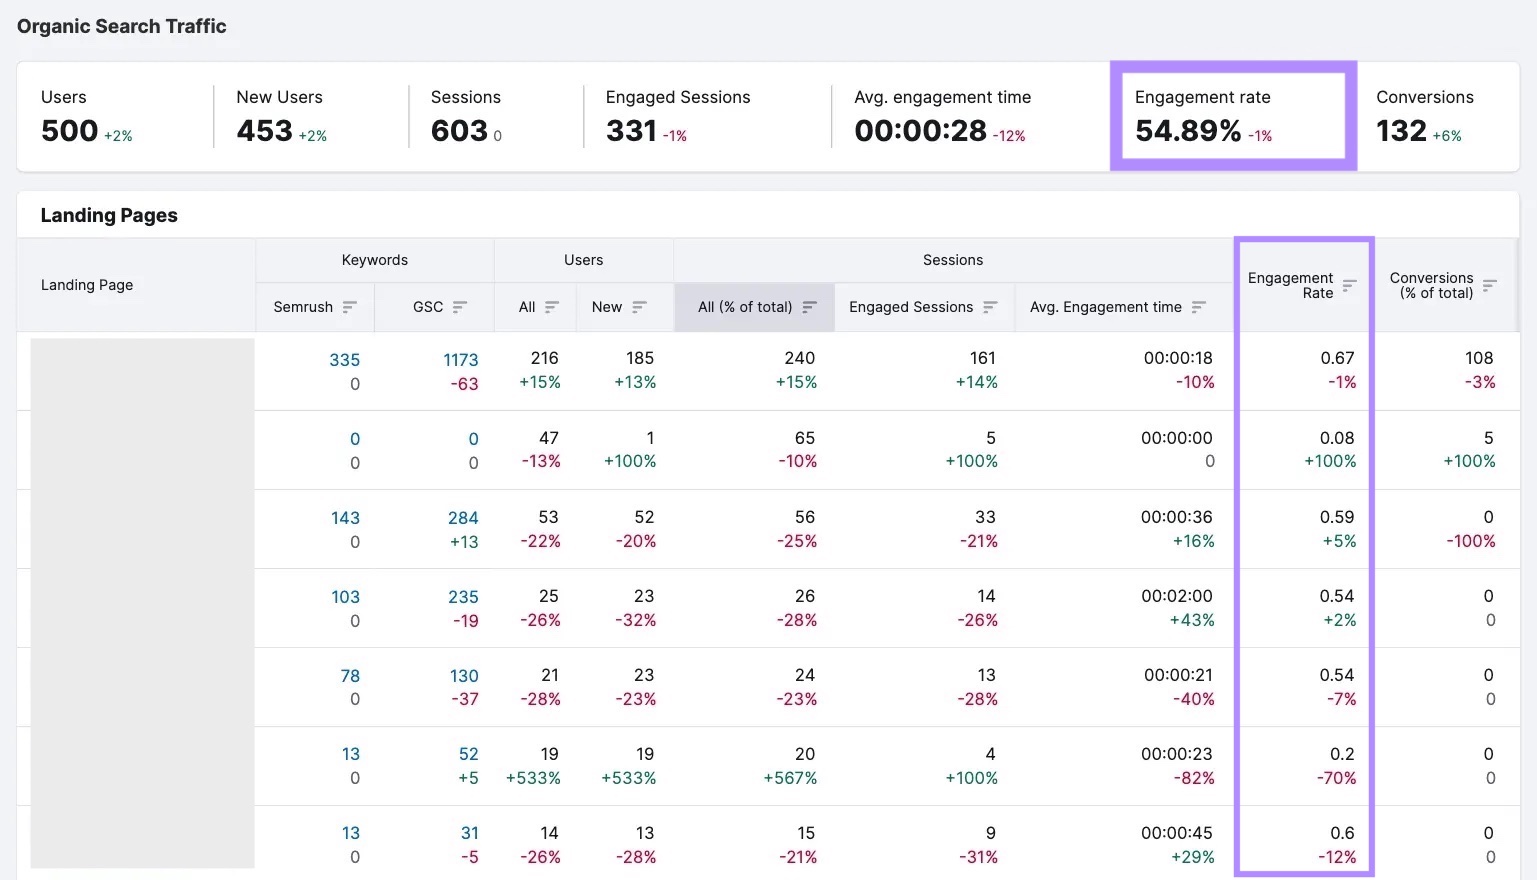Screen dimensions: 1537x880
Task: Select the highlighted Engagement rate metric card
Action: tap(1232, 115)
